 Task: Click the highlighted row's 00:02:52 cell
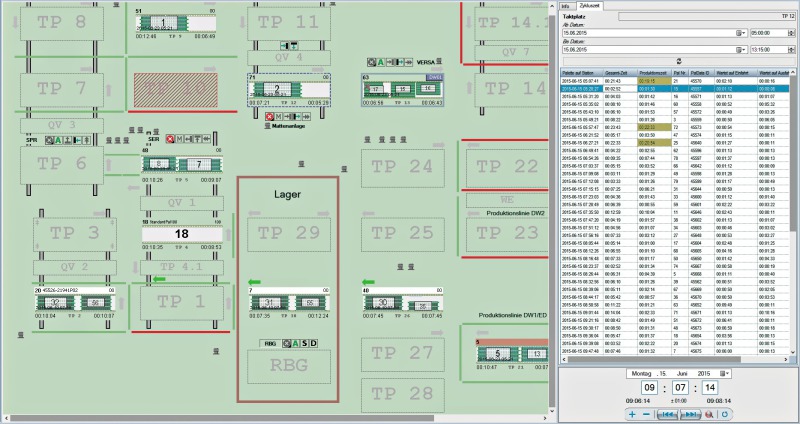pyautogui.click(x=620, y=88)
